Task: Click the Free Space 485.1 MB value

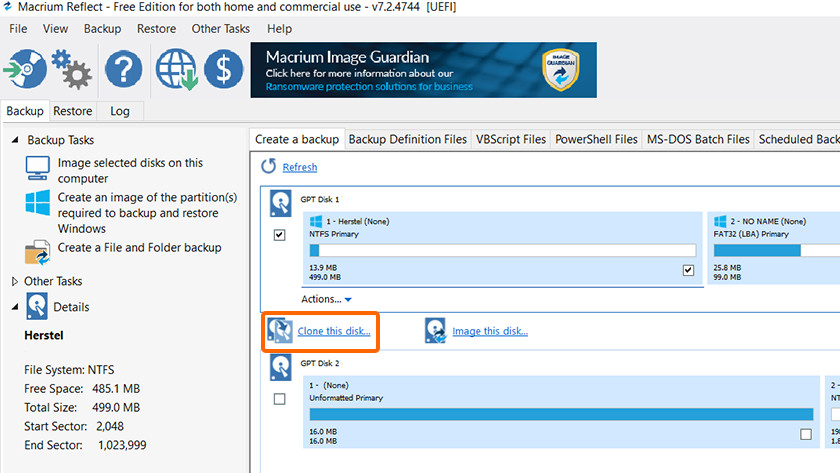Action: [116, 388]
